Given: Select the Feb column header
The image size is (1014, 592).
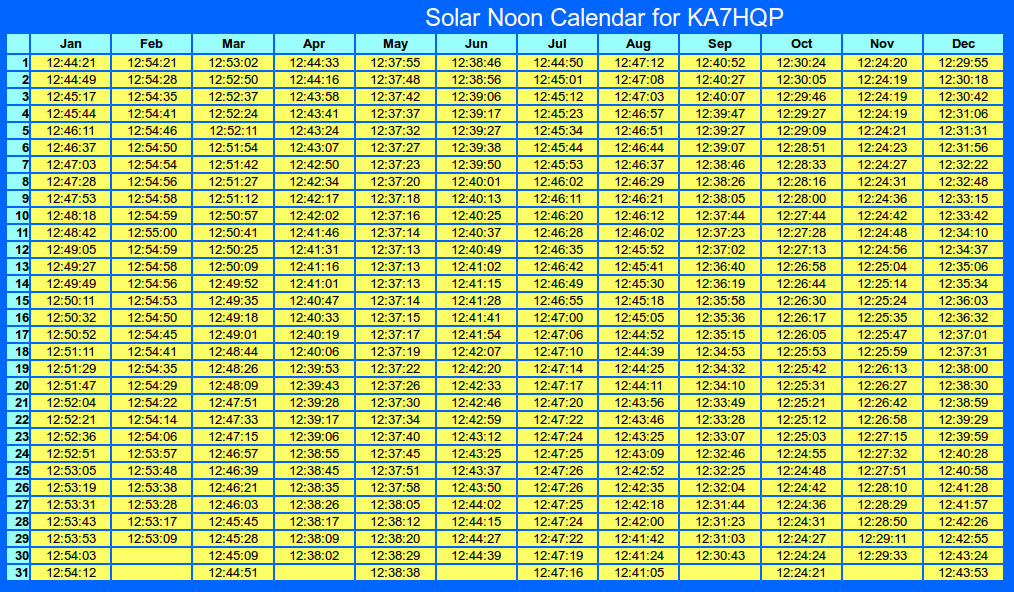Looking at the screenshot, I should [151, 44].
